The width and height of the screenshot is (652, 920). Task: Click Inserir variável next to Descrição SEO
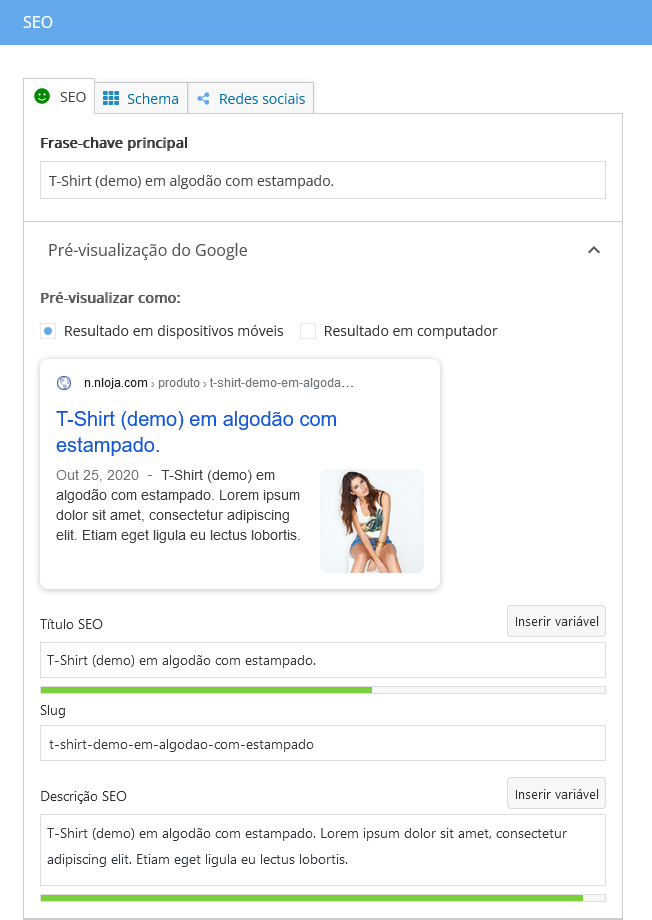click(556, 792)
